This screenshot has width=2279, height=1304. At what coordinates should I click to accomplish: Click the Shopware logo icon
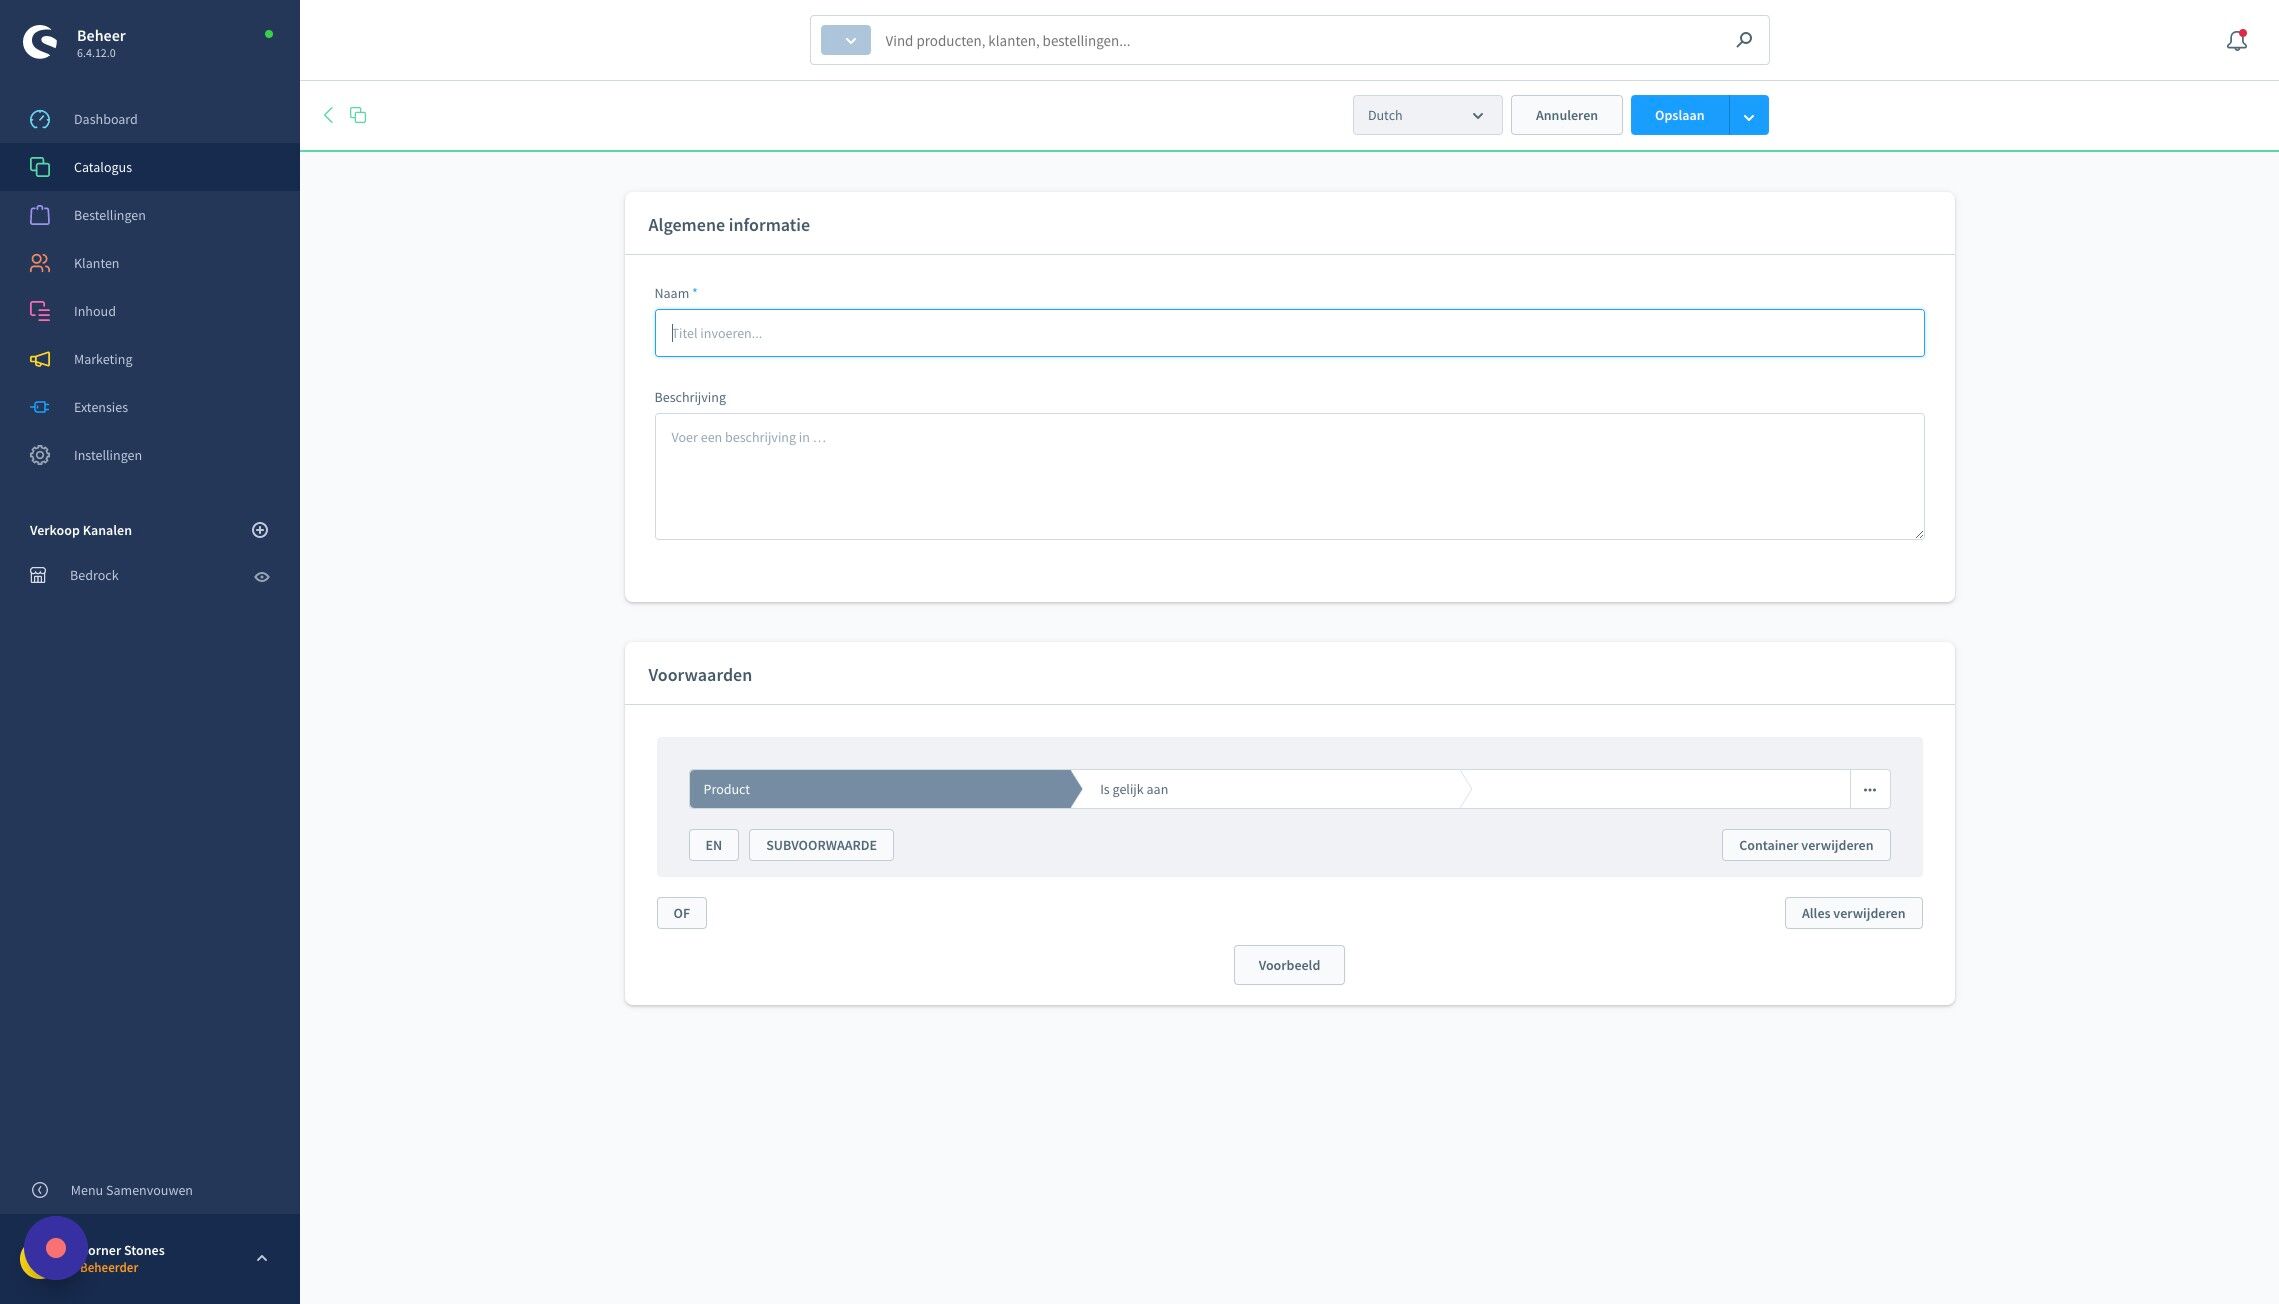click(40, 42)
